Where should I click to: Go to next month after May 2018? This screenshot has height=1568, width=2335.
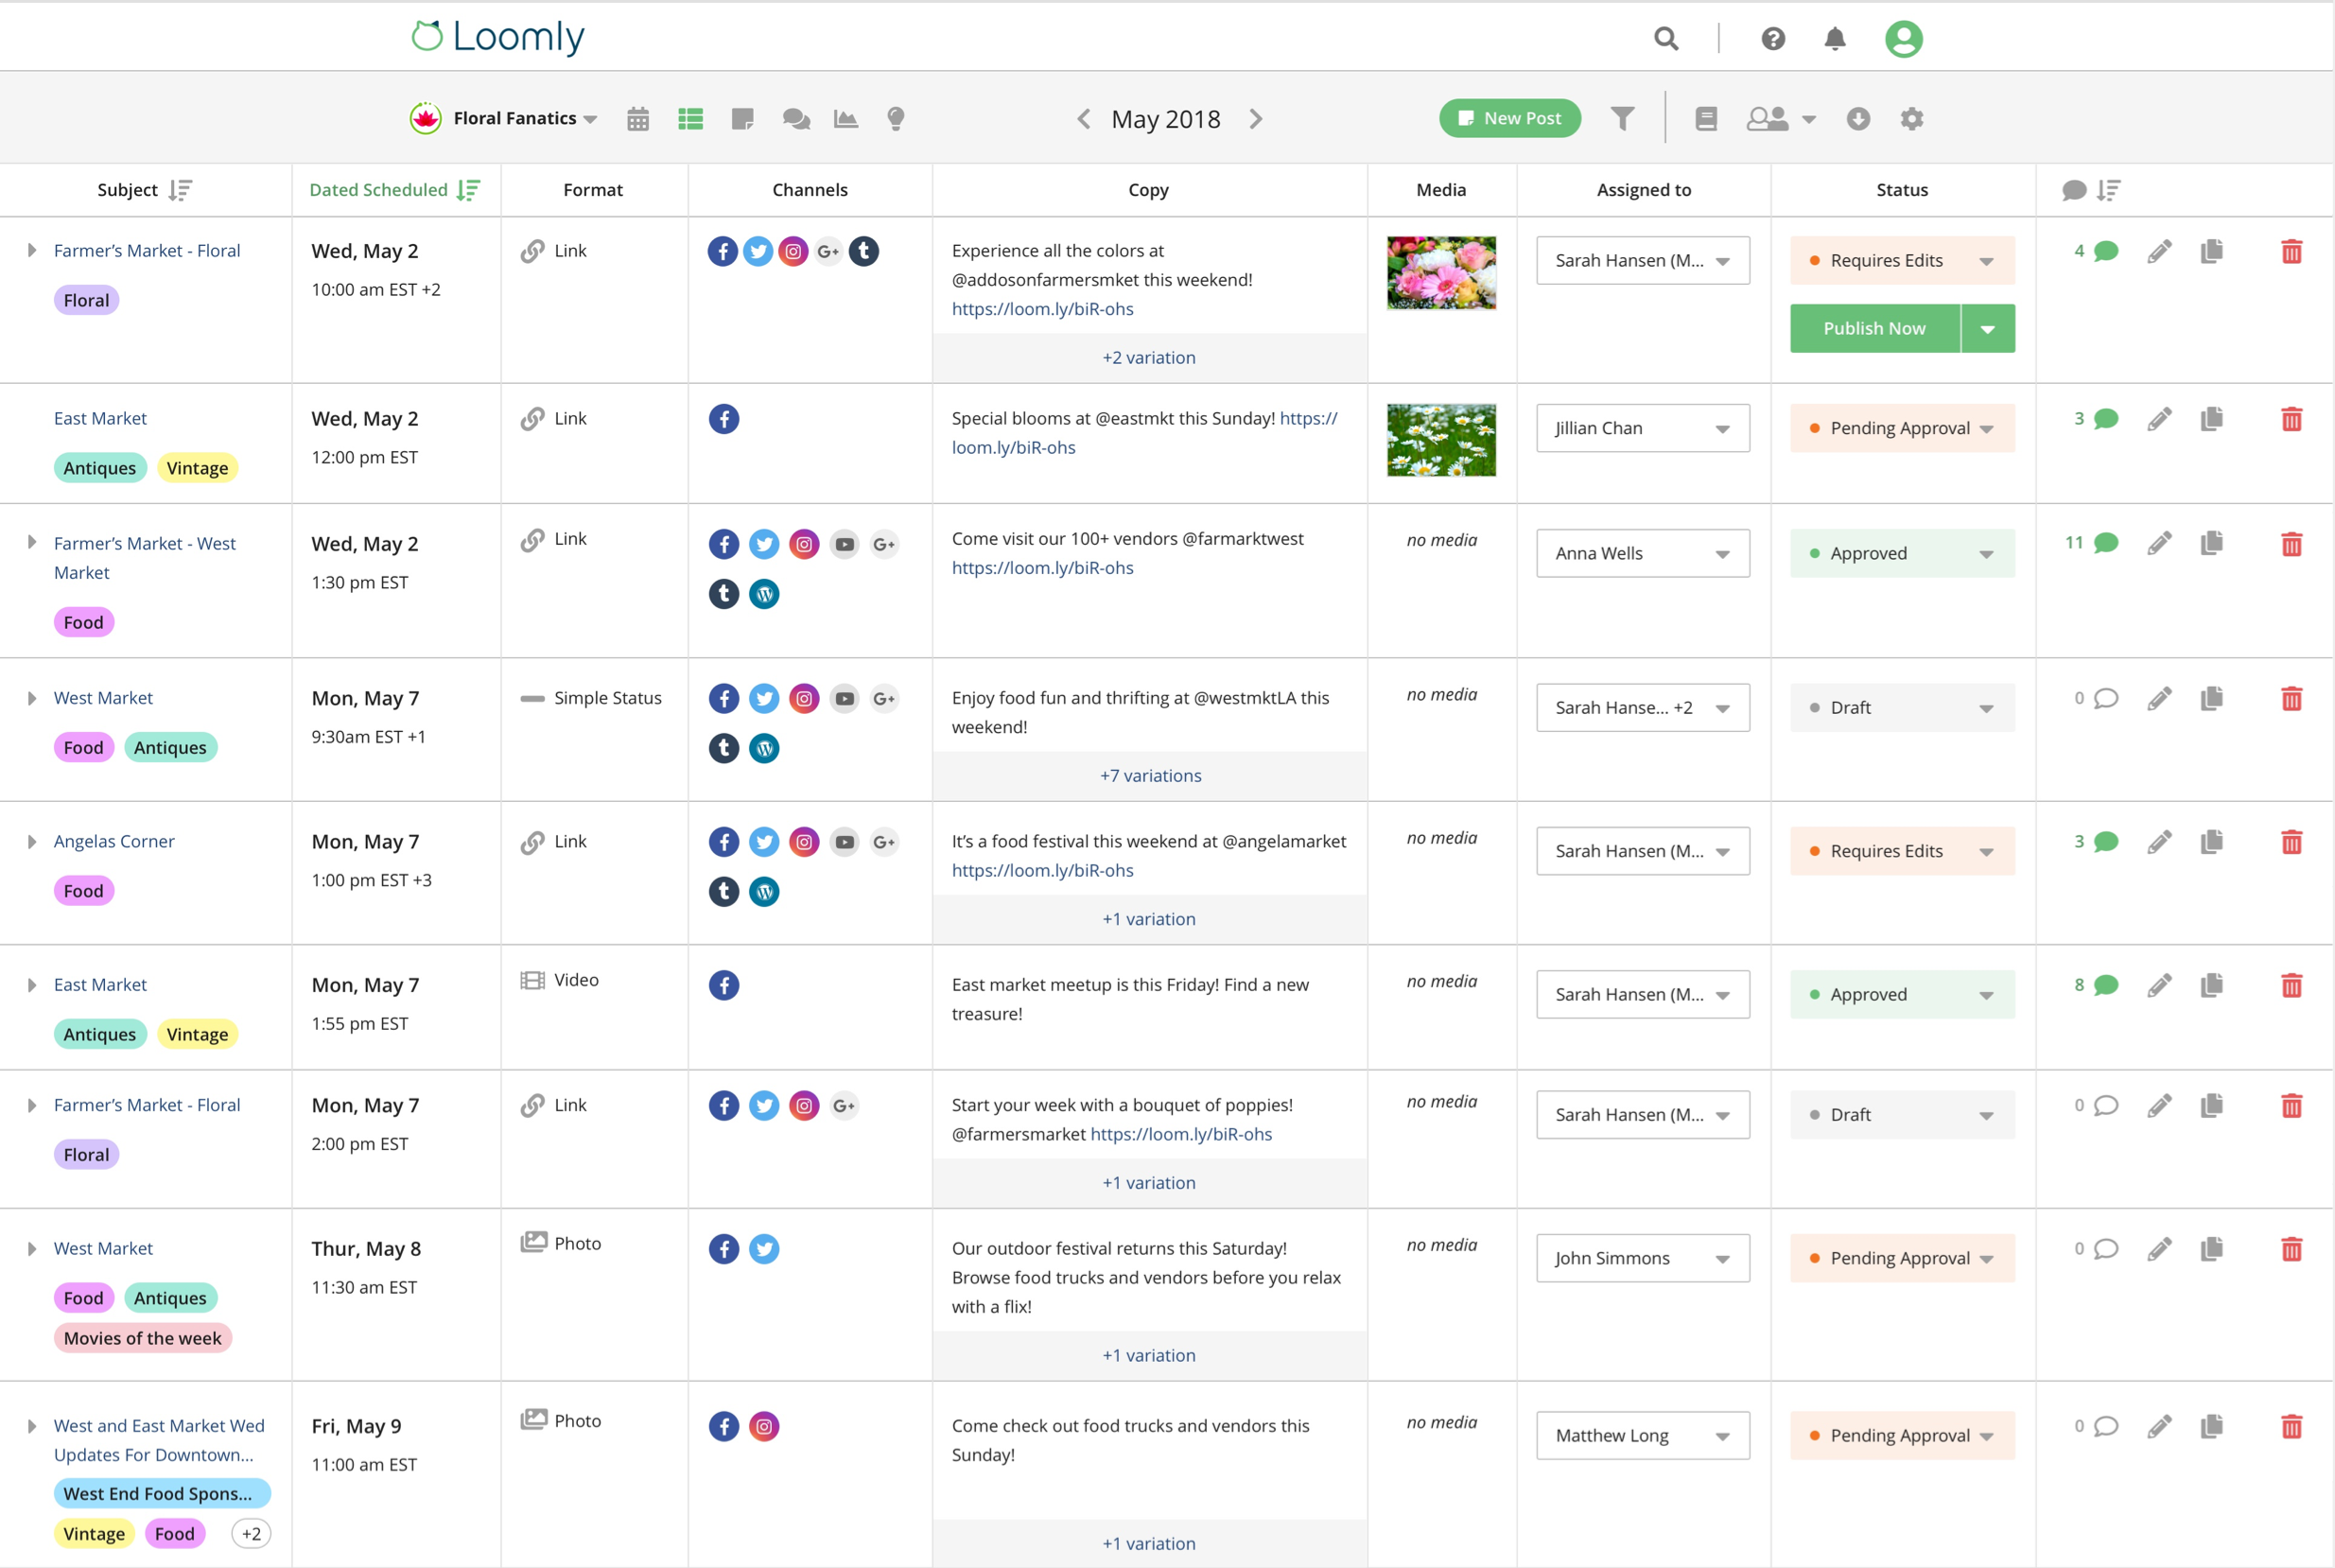click(x=1256, y=119)
